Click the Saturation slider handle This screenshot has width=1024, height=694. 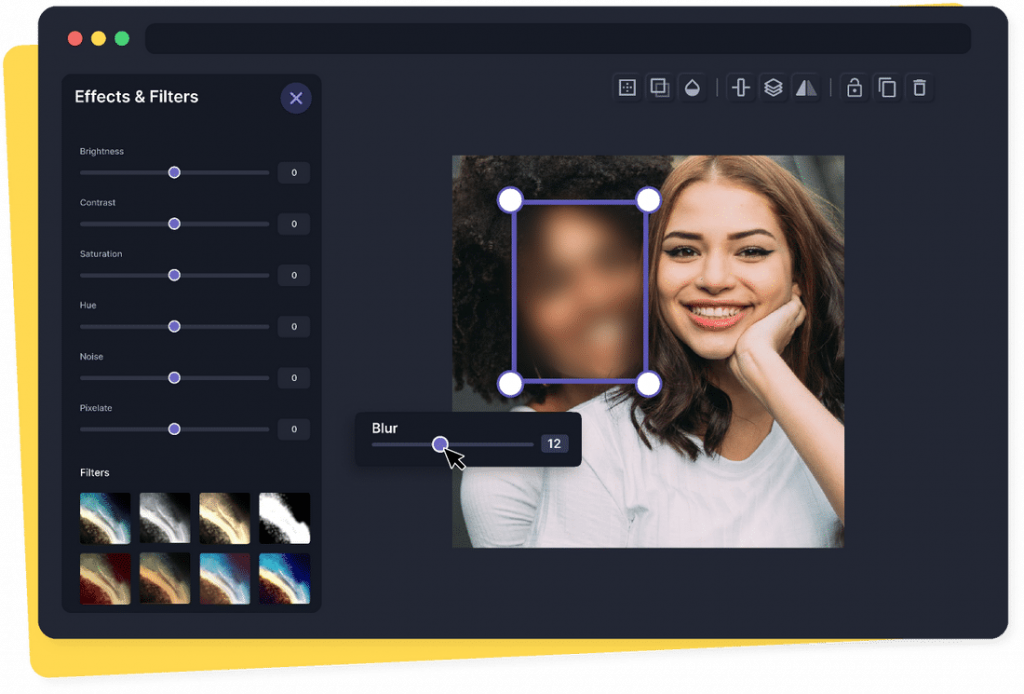point(174,275)
